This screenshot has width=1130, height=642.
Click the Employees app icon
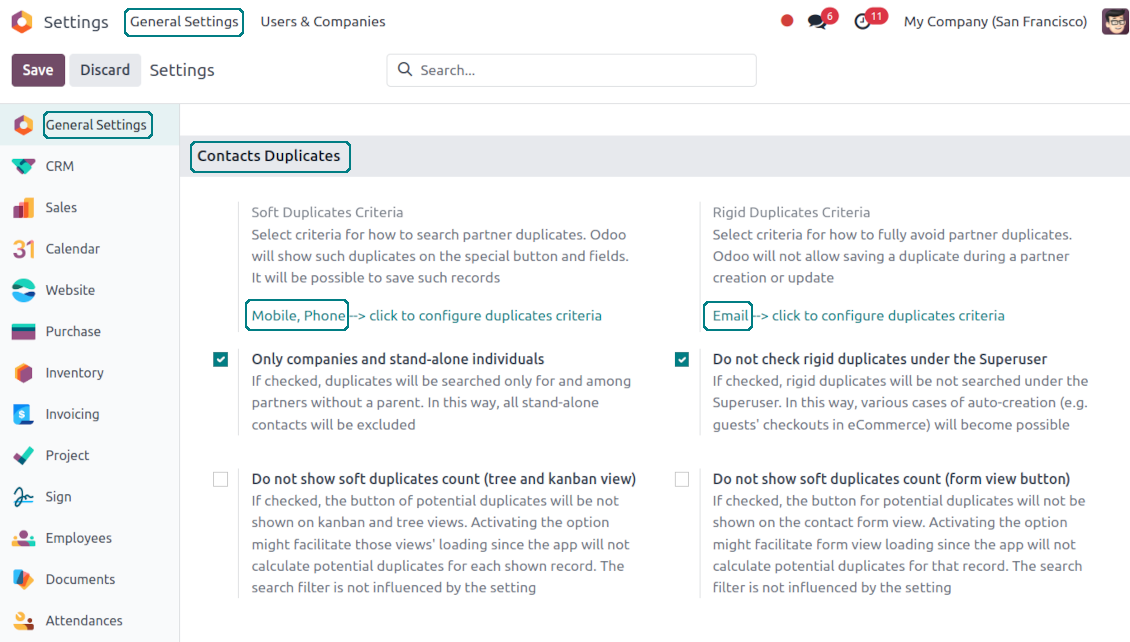[x=23, y=538]
